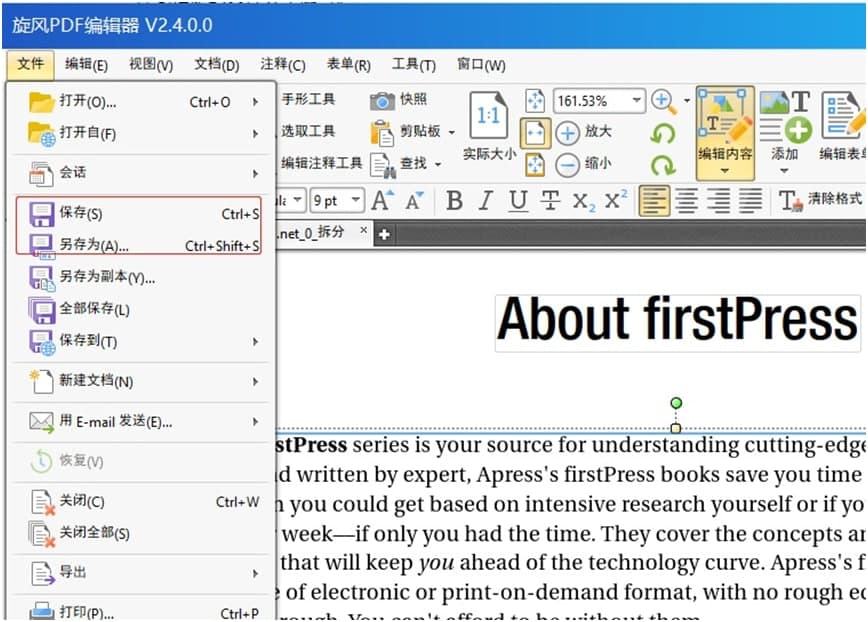Click the 添加 content icon
Viewport: 868px width, 622px height.
click(x=785, y=116)
